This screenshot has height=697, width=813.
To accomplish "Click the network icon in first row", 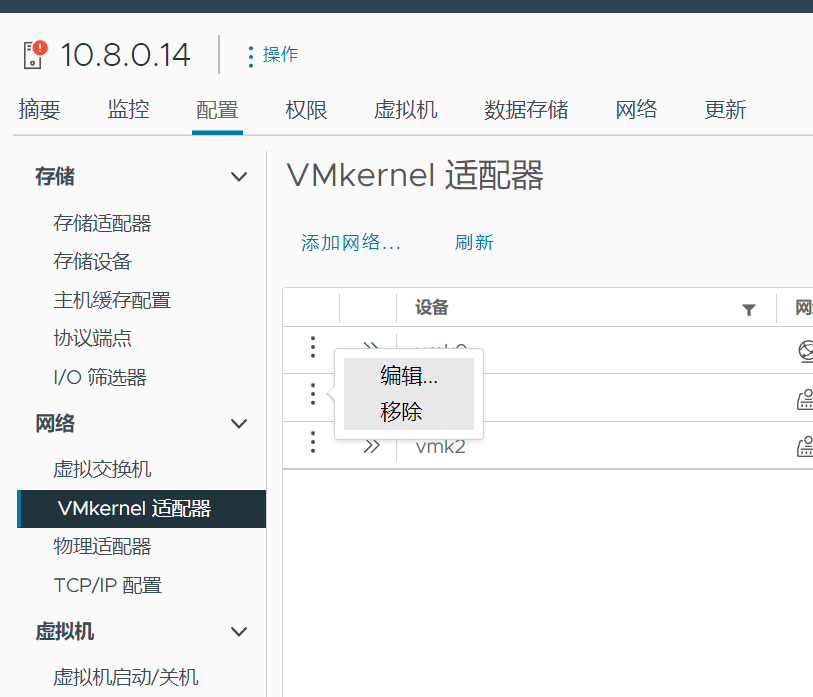I will [x=805, y=350].
